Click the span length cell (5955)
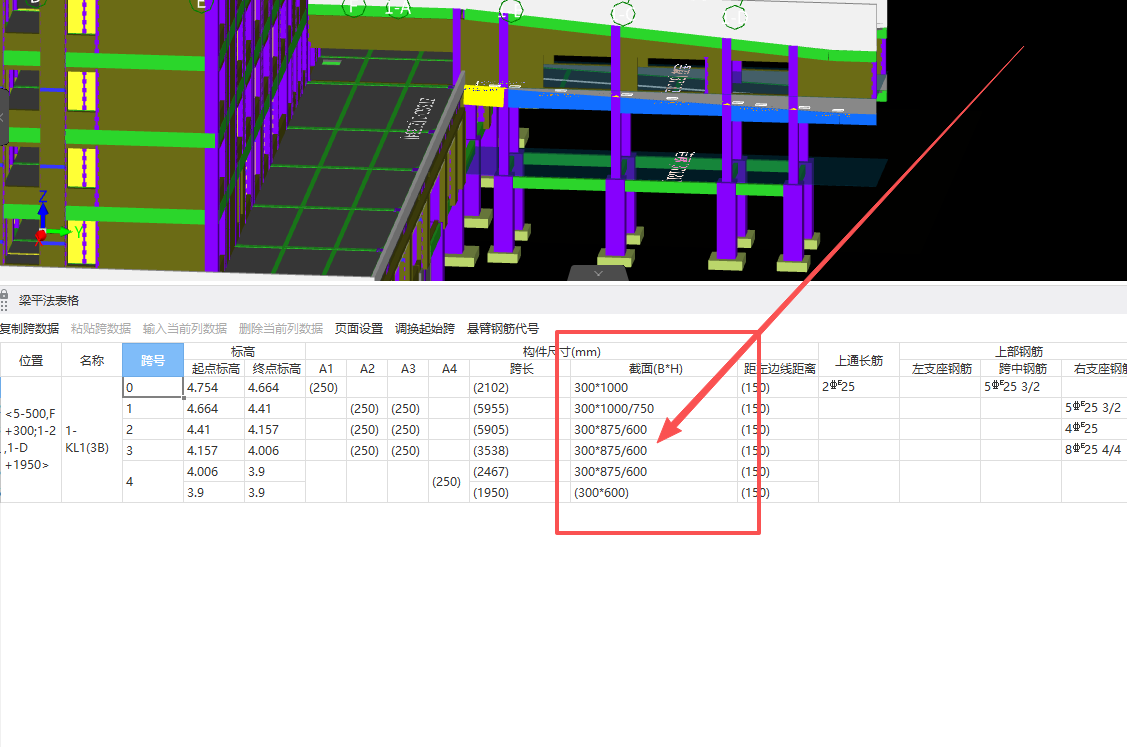 coord(520,408)
